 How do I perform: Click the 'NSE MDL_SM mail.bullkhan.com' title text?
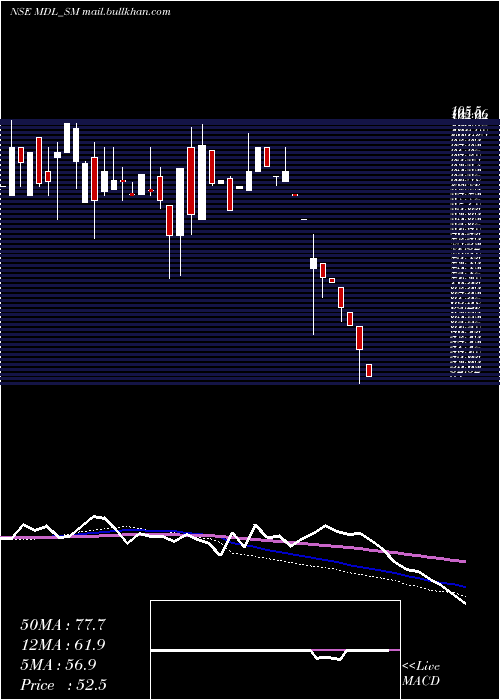pos(90,12)
